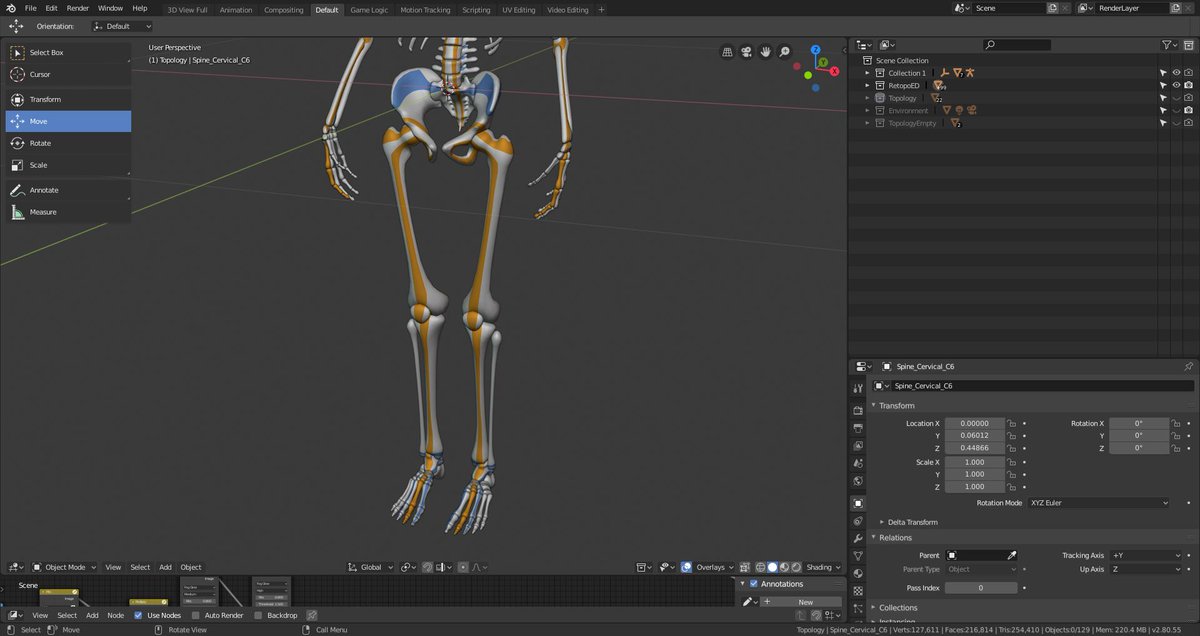
Task: Pin the properties editor context
Action: click(1188, 366)
